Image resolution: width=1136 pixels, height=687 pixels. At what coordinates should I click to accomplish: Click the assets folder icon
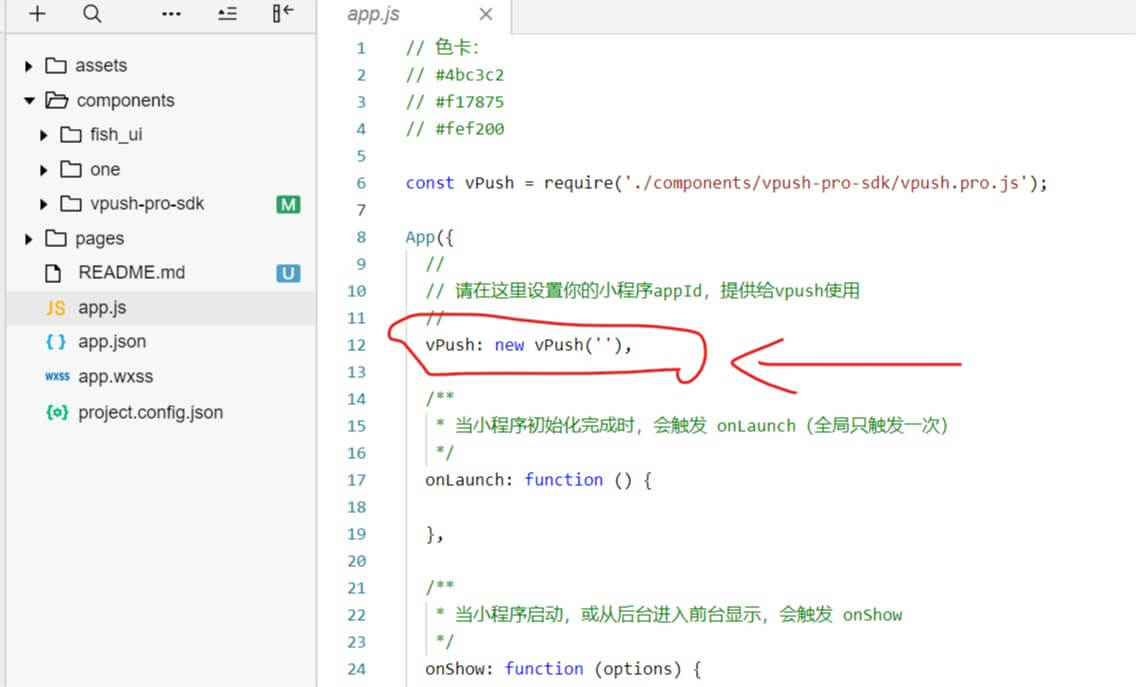(x=56, y=65)
